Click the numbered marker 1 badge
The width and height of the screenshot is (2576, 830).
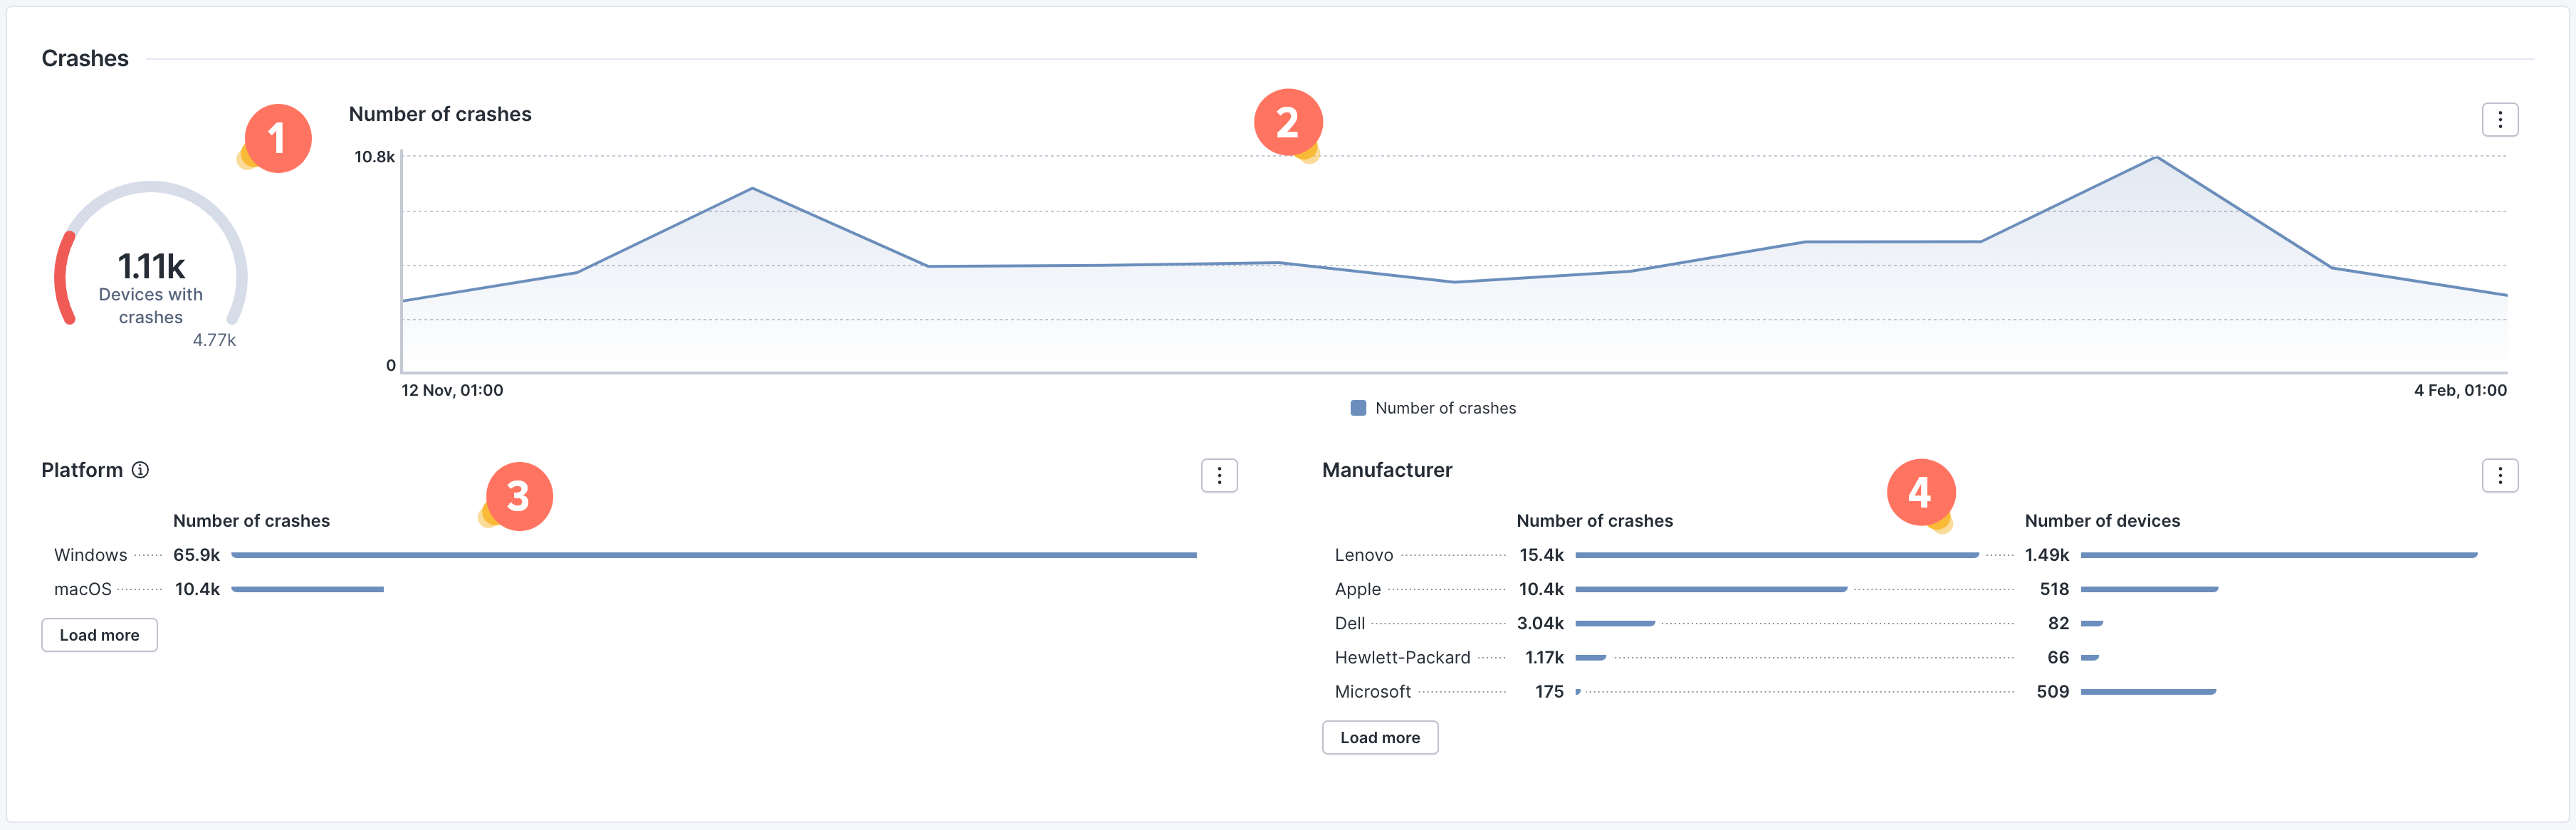point(277,138)
